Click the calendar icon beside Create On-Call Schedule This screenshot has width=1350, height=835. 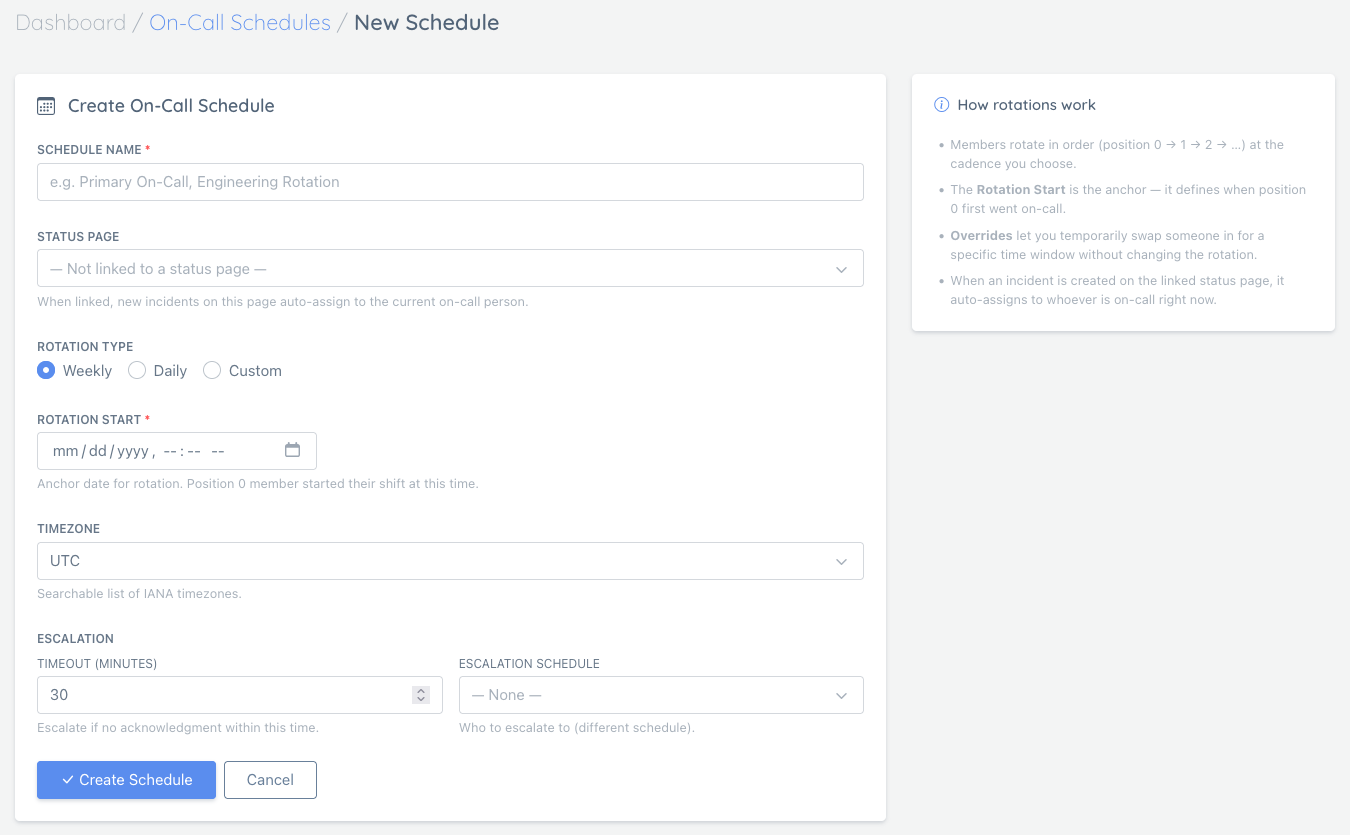point(45,105)
